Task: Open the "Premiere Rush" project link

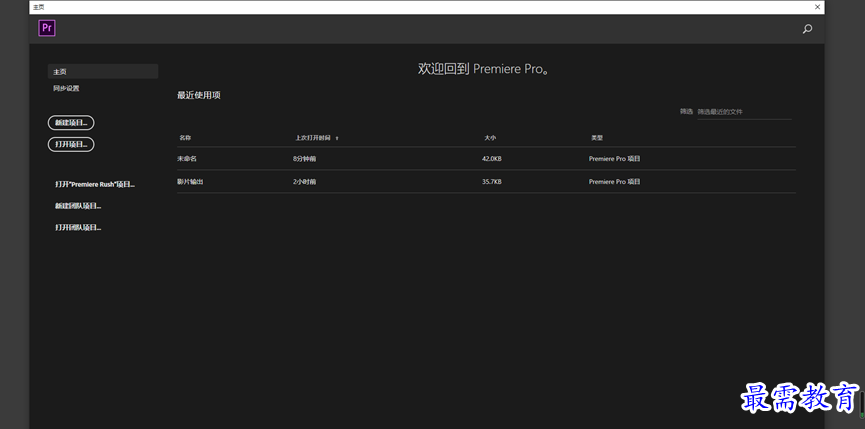Action: pos(95,185)
